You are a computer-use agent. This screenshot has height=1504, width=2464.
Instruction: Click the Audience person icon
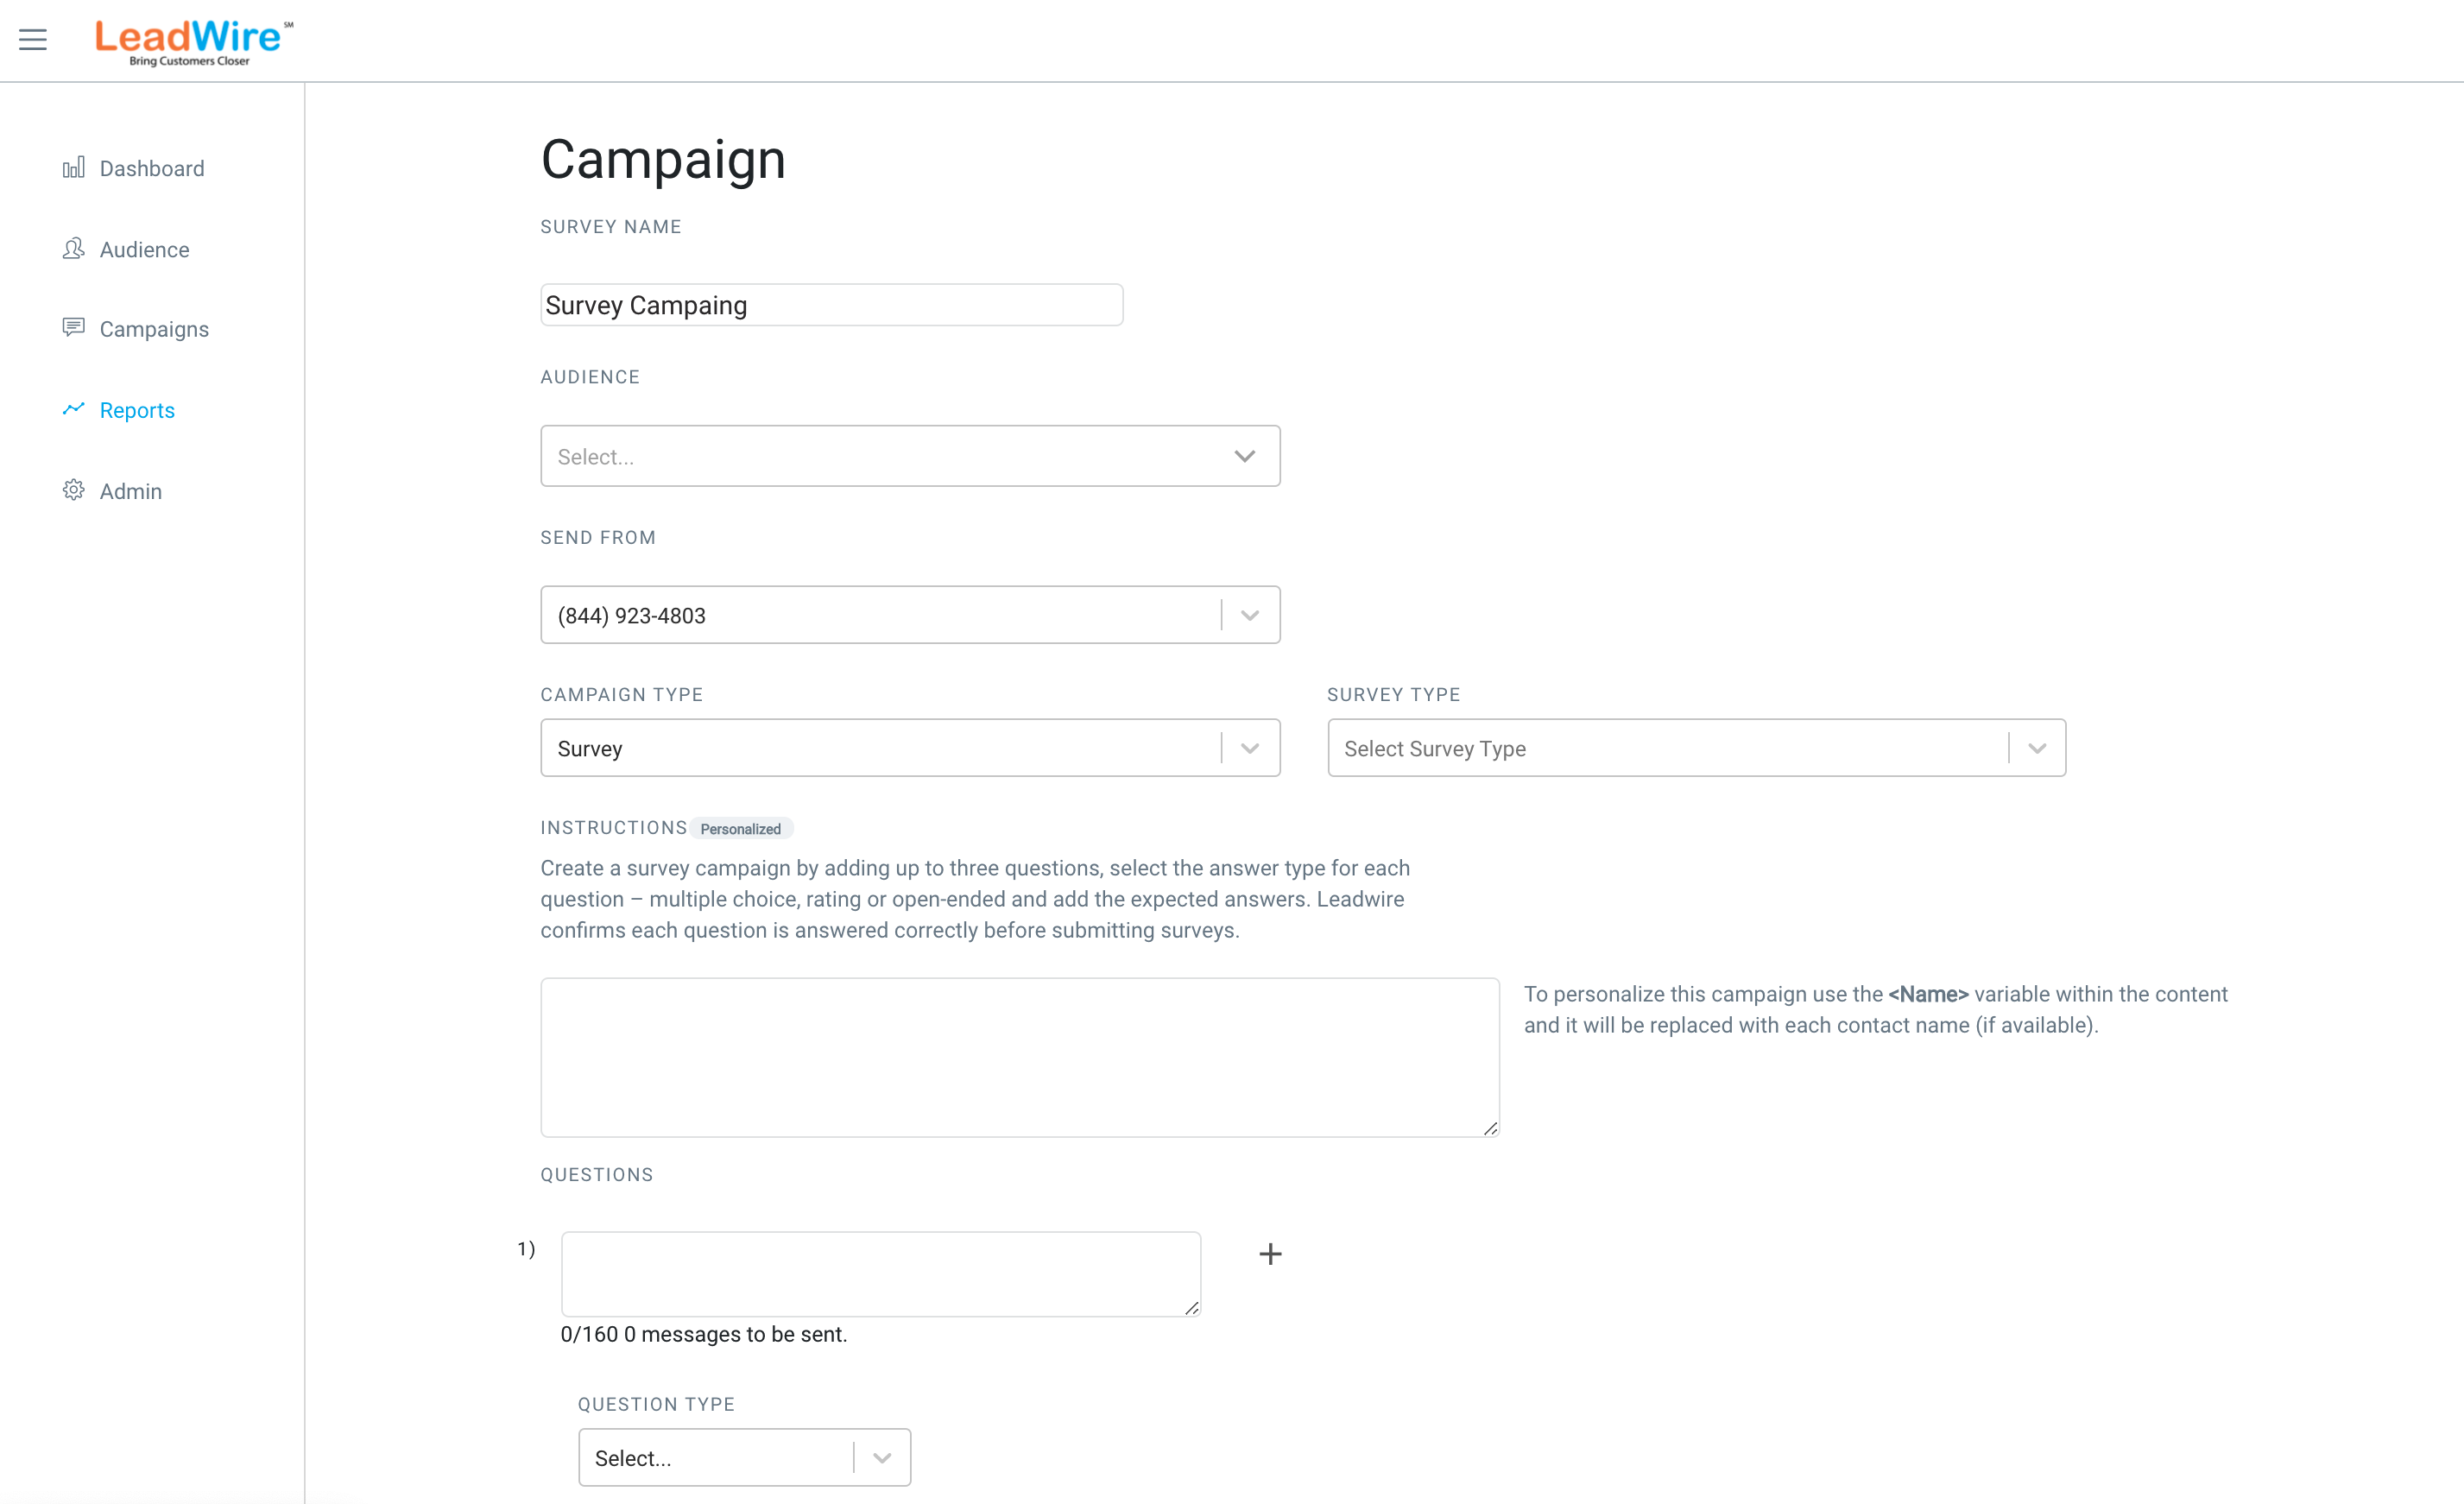tap(73, 248)
